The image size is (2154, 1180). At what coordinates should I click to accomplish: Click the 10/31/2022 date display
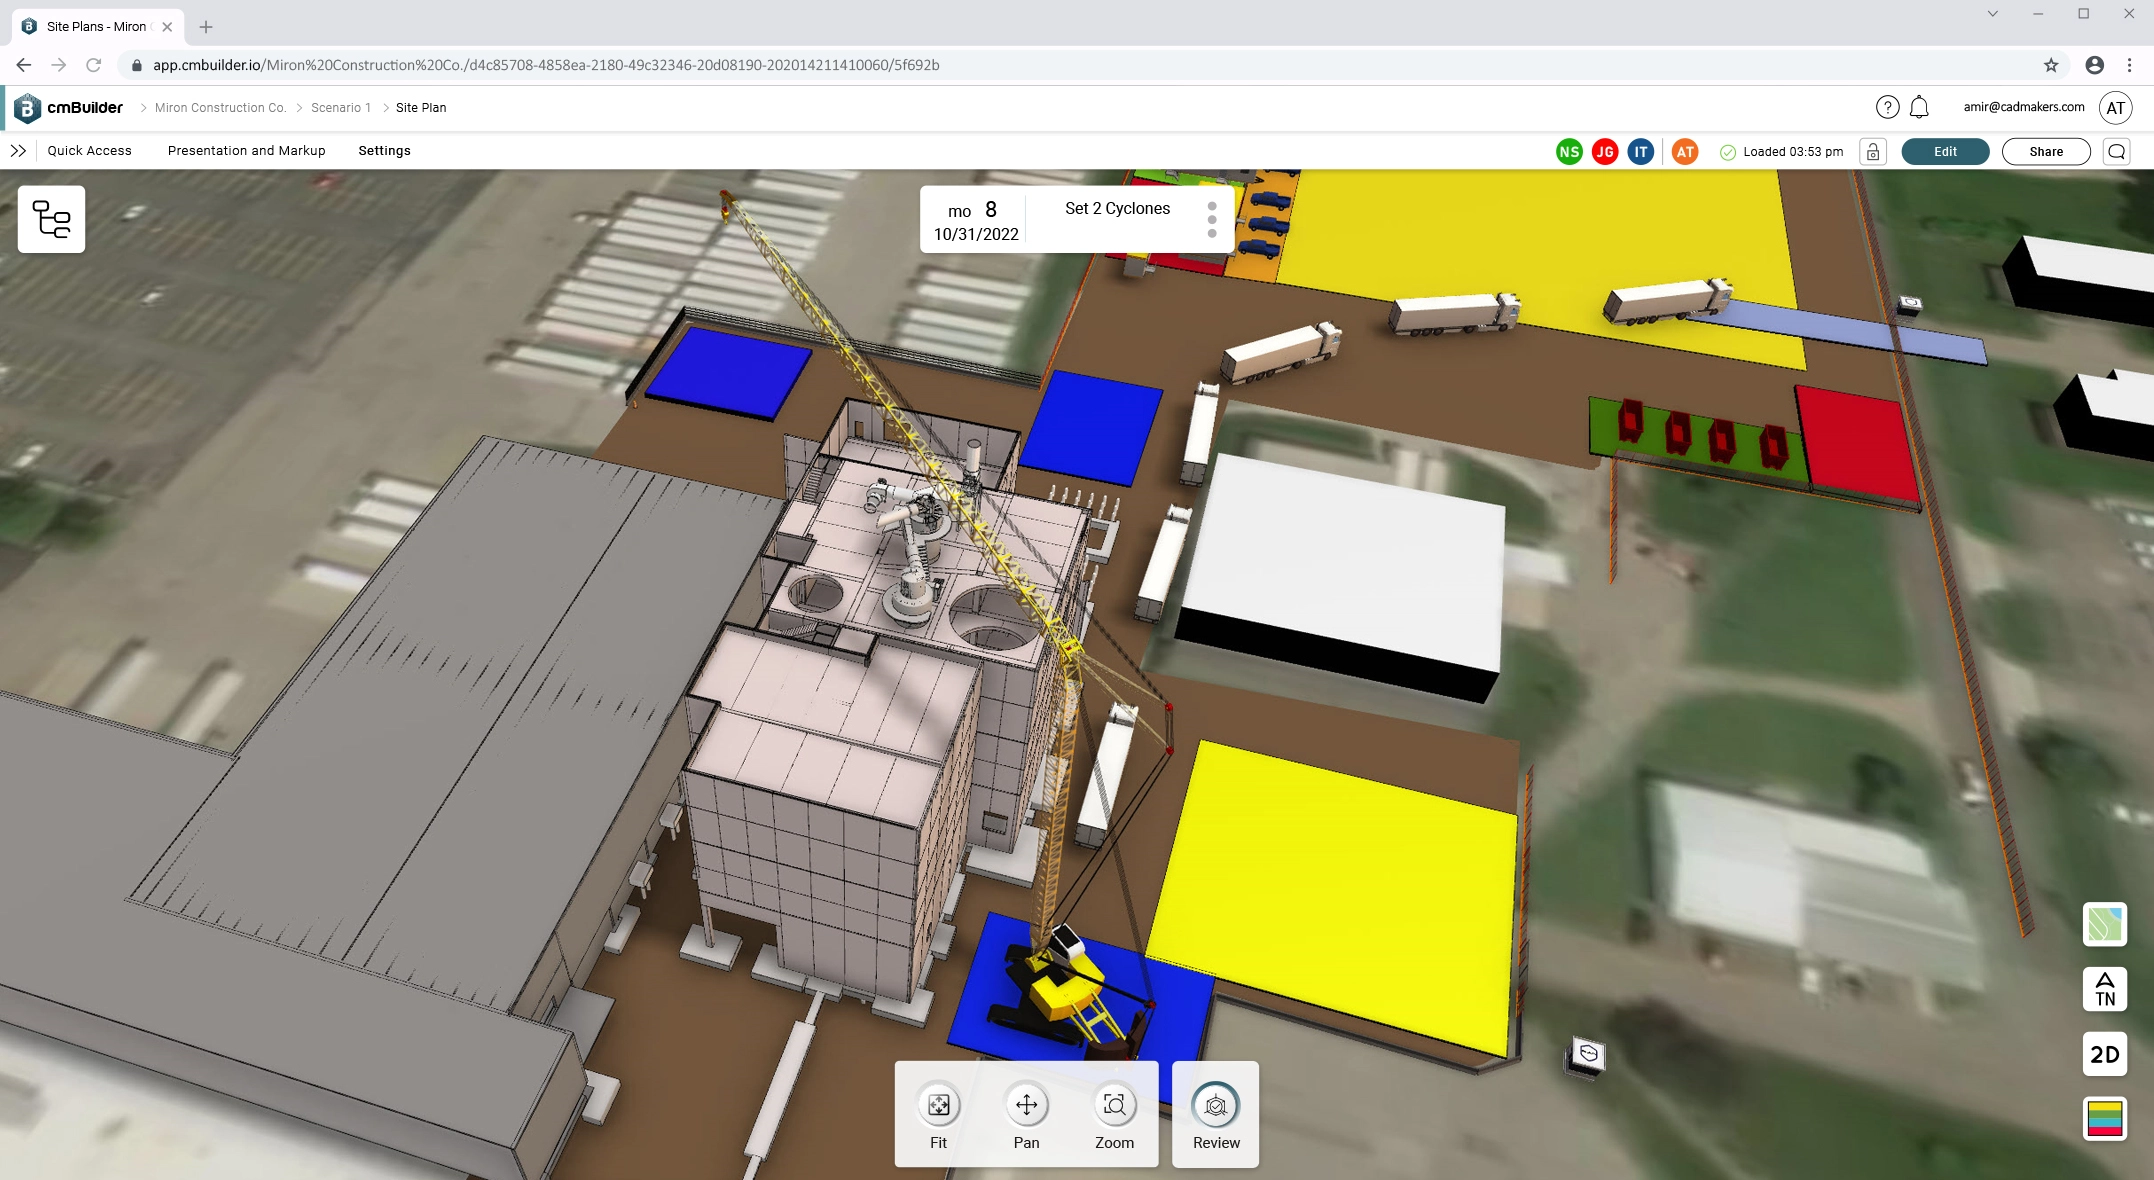click(x=975, y=234)
